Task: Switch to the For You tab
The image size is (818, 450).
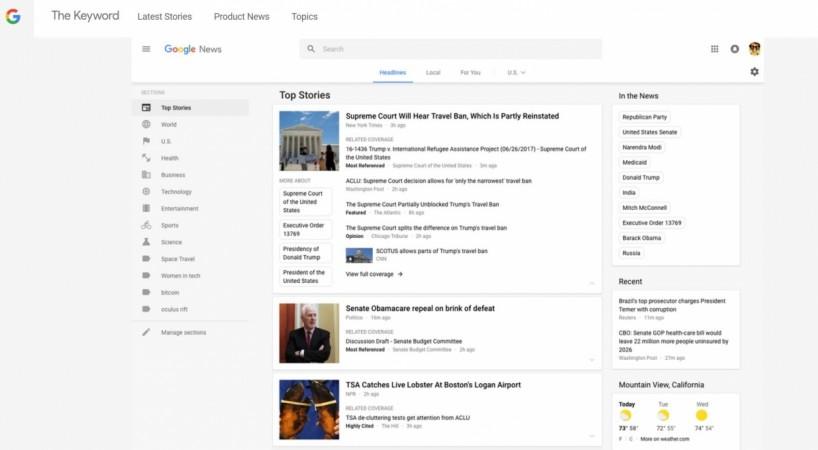Action: coord(470,73)
